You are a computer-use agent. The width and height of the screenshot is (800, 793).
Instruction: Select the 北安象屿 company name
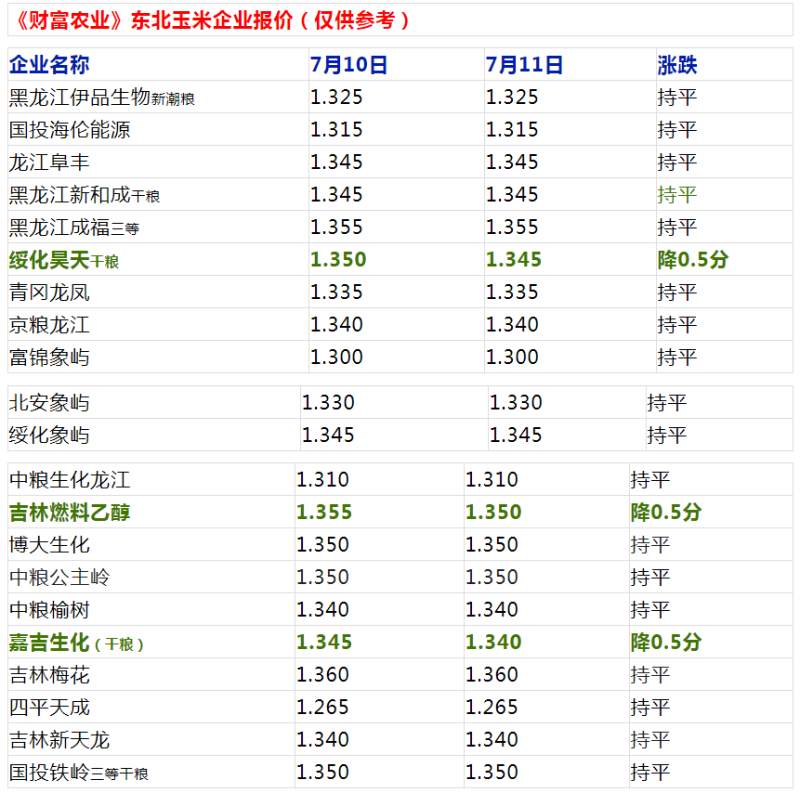point(49,403)
